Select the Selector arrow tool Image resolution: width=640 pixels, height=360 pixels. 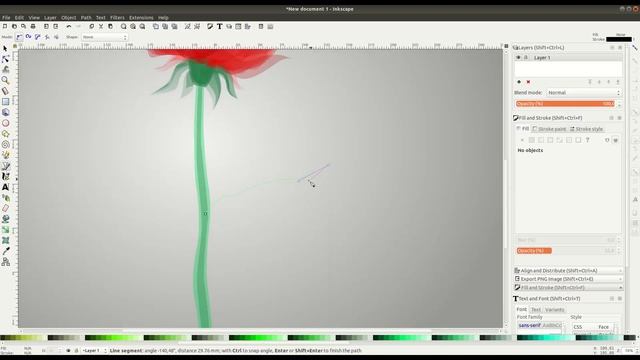pos(5,49)
